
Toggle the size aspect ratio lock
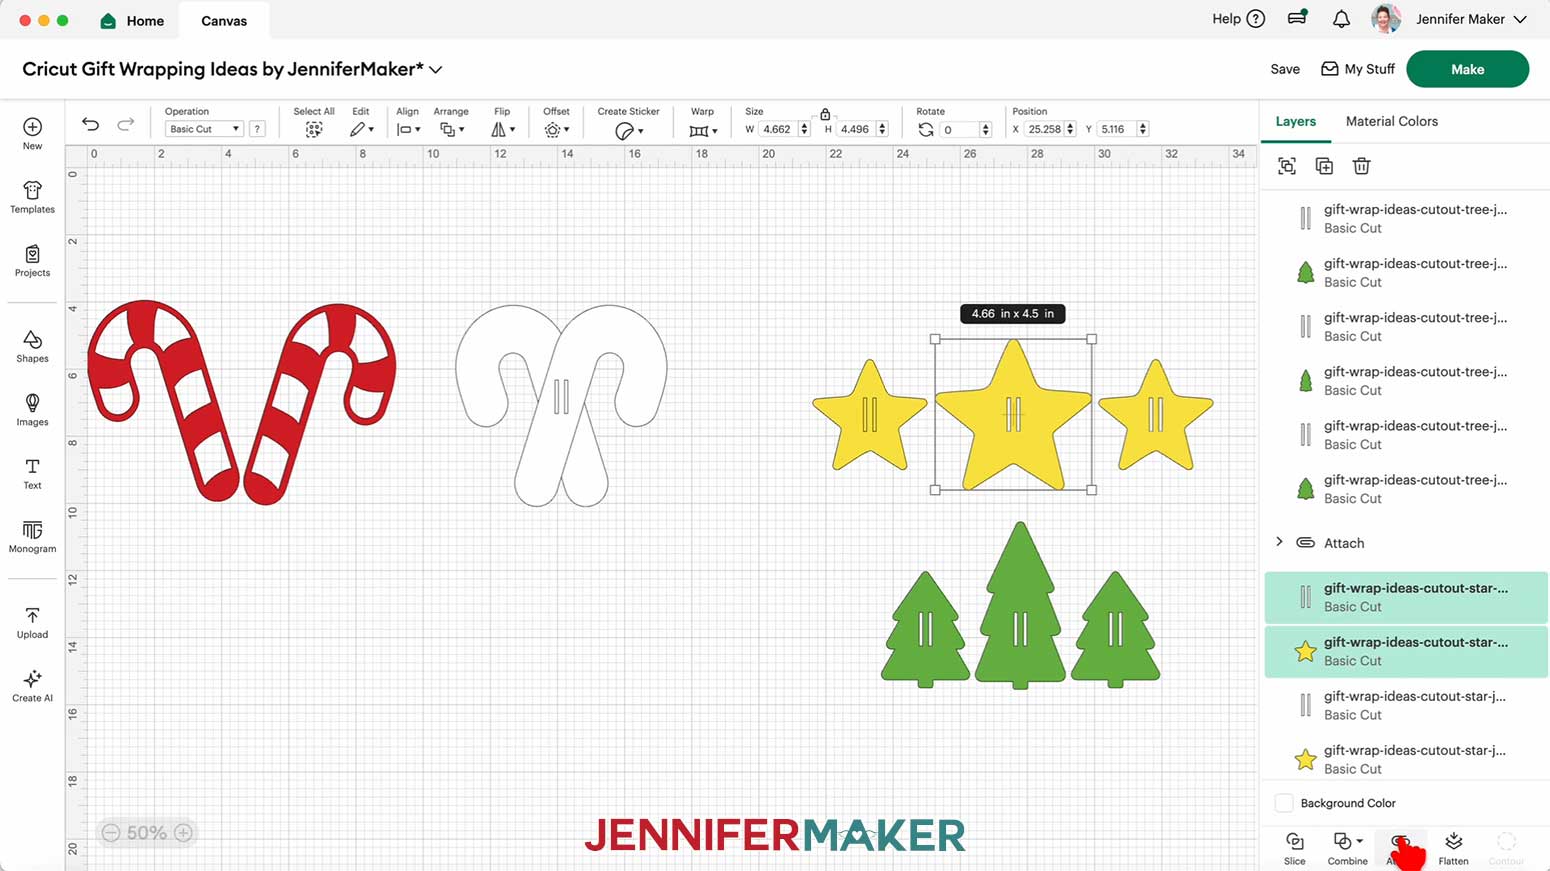(x=825, y=114)
